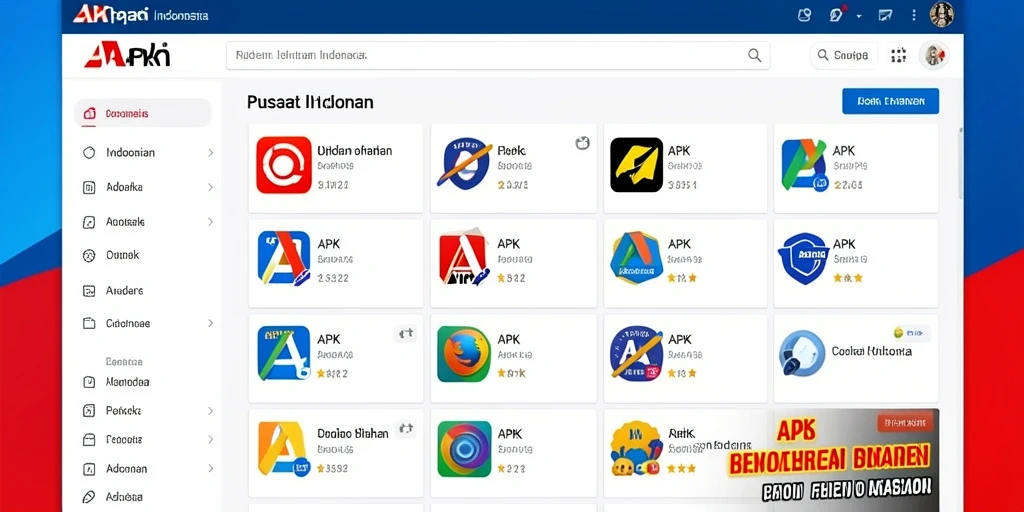Click the small badge on the Reek card
1024x512 pixels.
click(583, 143)
